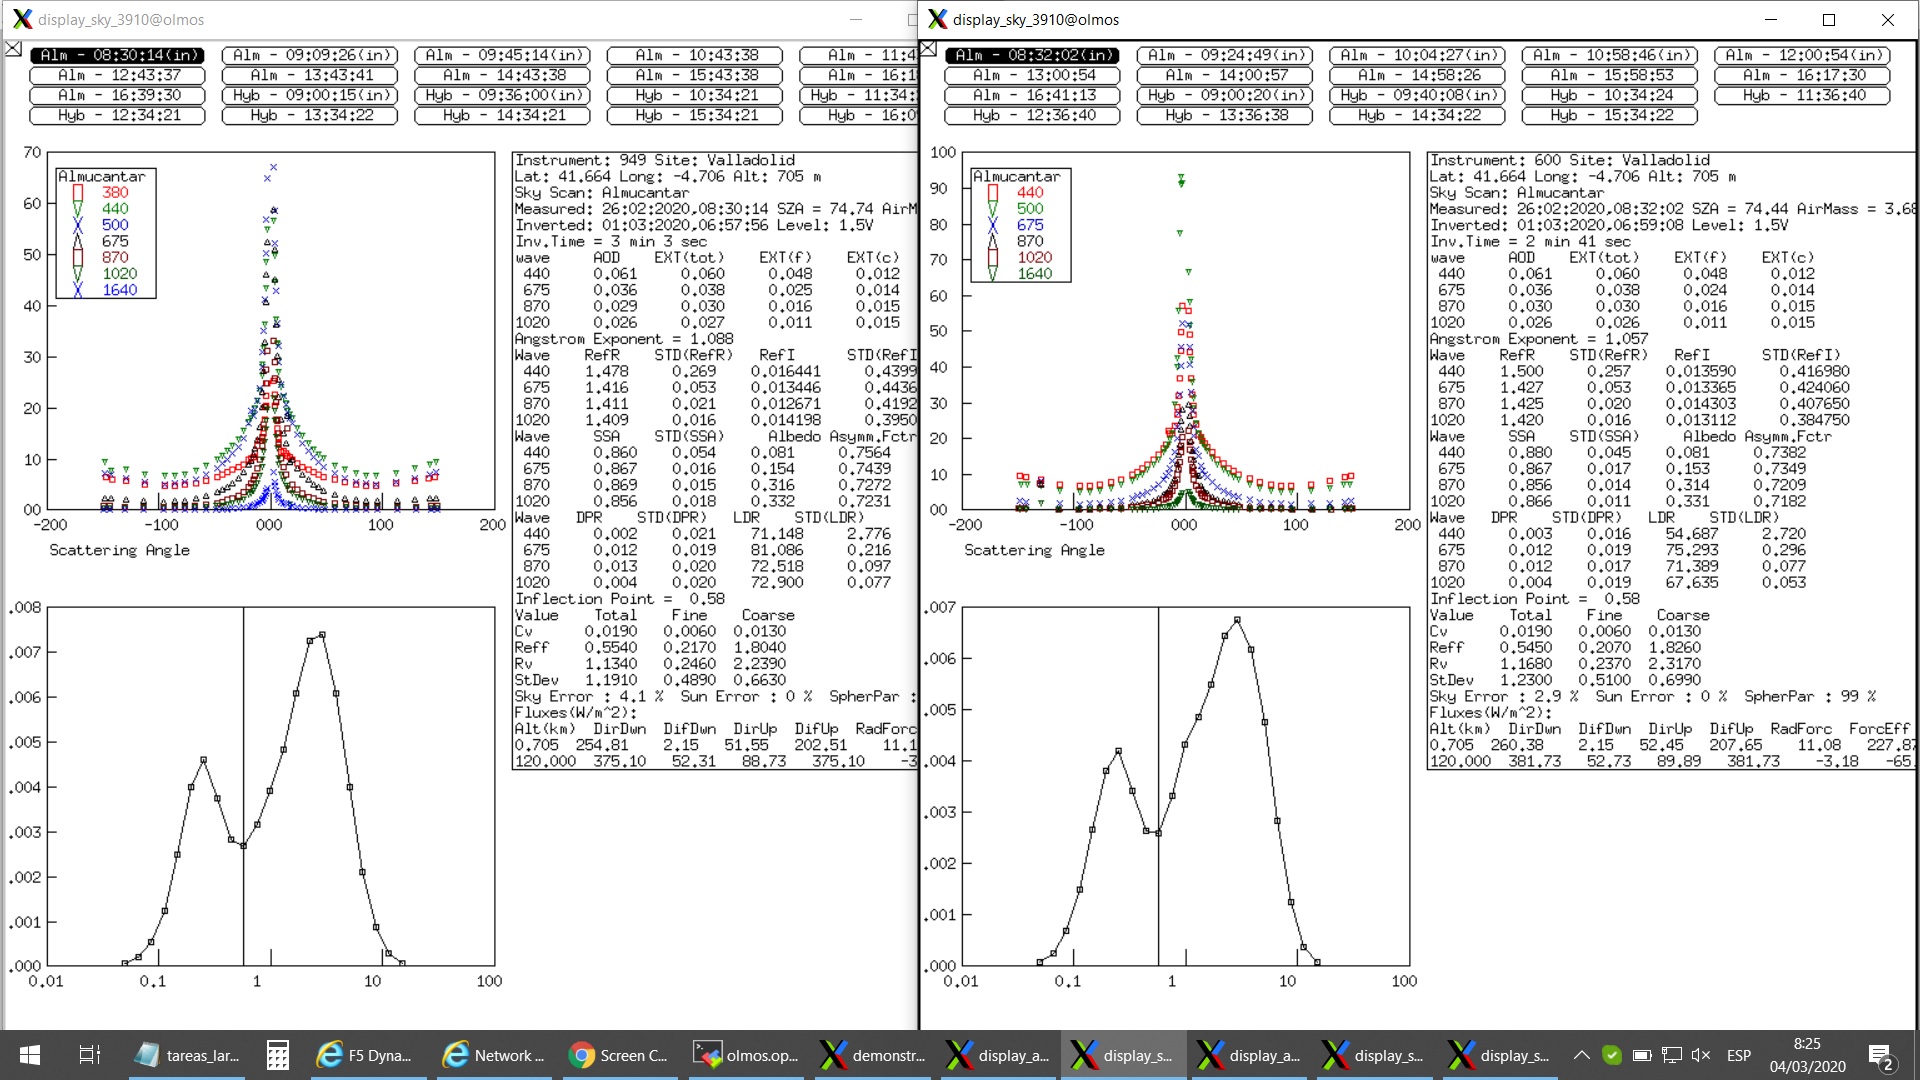Click the X close box in left window panel
Viewport: 1920px width, 1080px height.
tap(13, 48)
